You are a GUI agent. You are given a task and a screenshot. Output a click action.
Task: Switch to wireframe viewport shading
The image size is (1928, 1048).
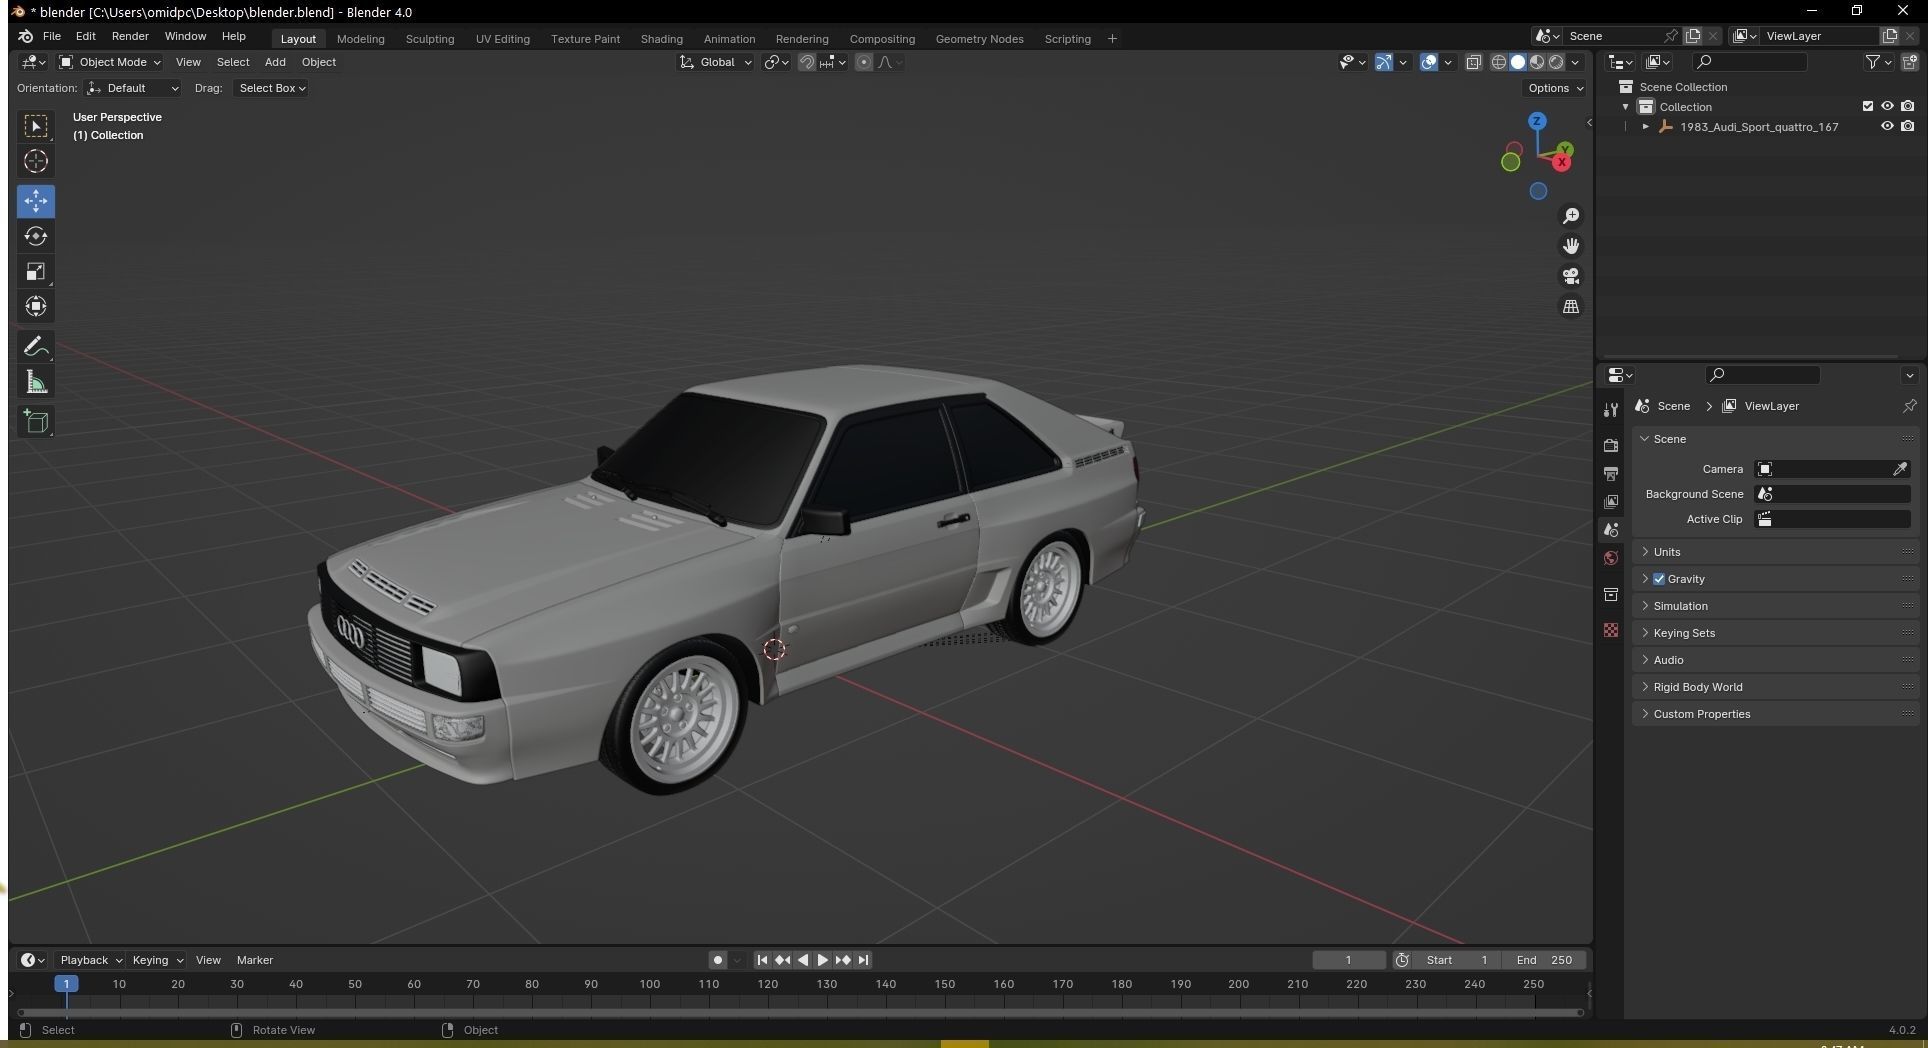coord(1499,62)
